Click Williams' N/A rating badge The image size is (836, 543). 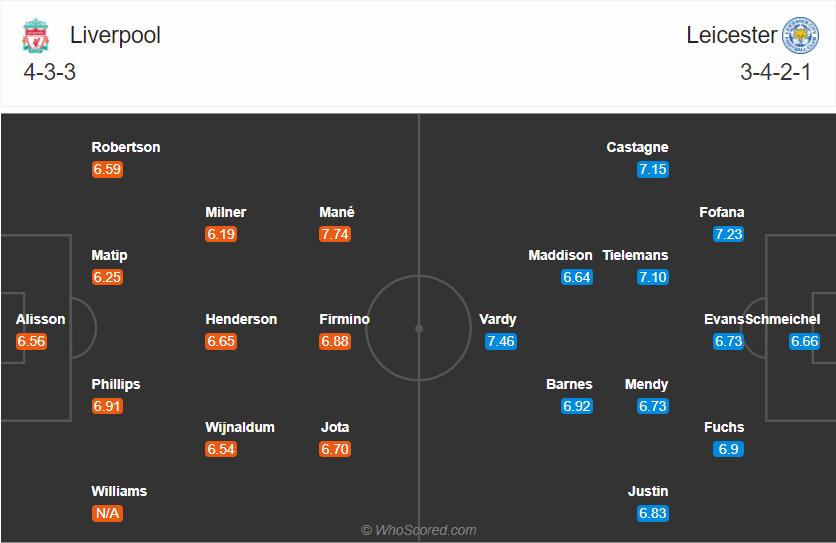107,514
